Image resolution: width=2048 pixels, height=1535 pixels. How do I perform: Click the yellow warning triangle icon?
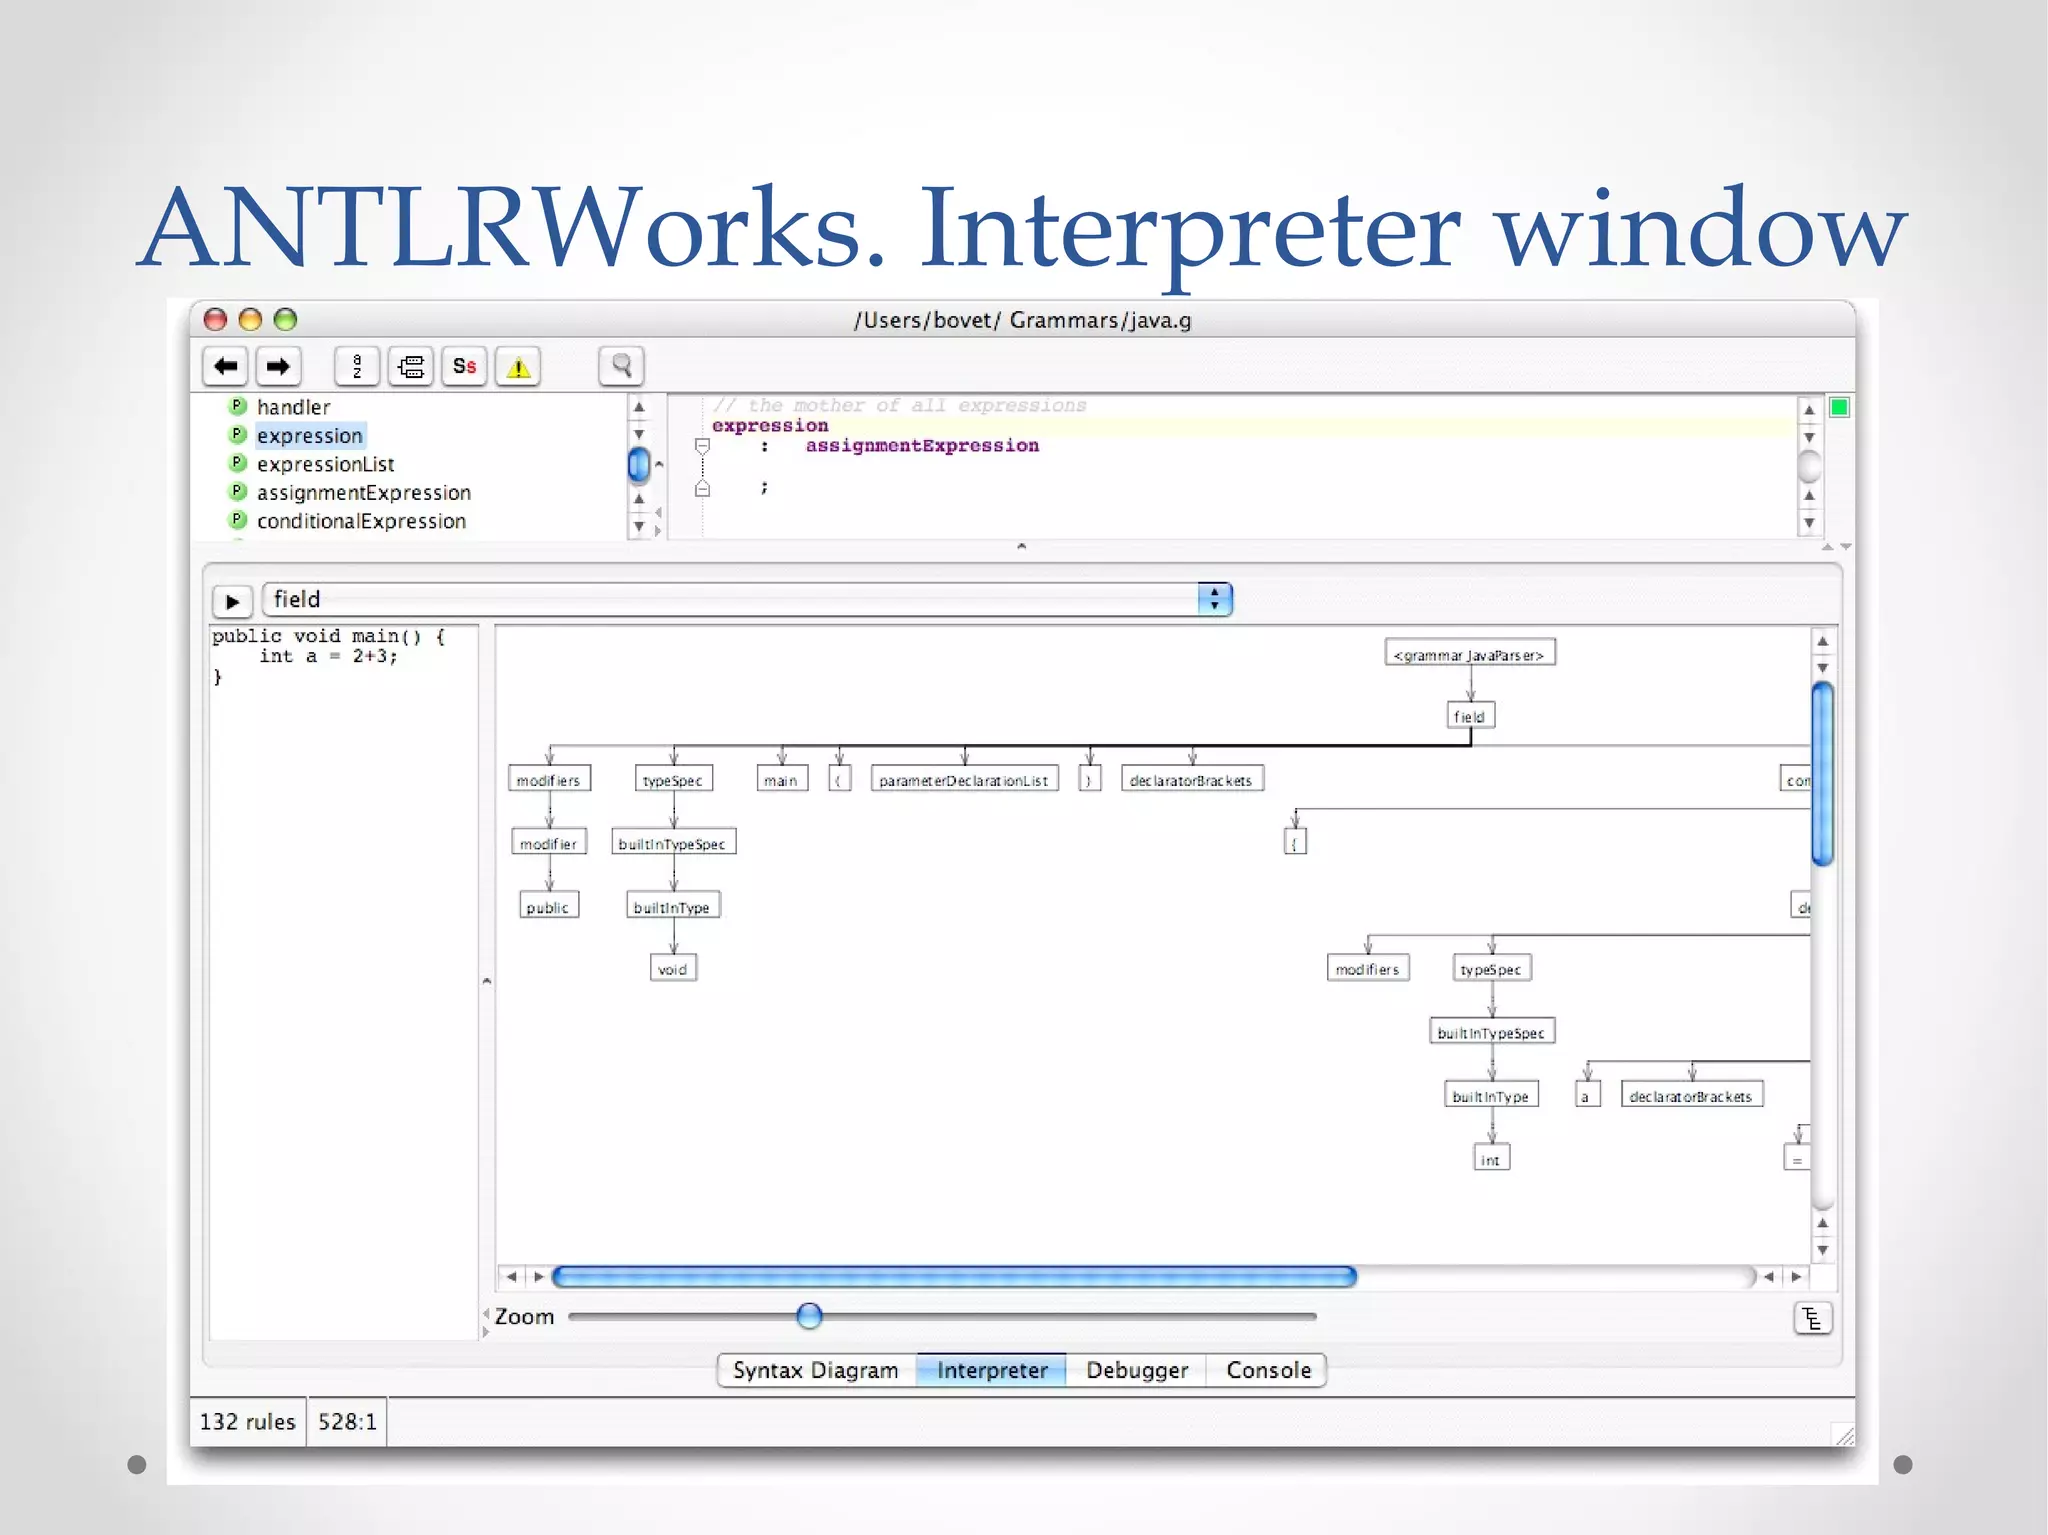[x=518, y=366]
